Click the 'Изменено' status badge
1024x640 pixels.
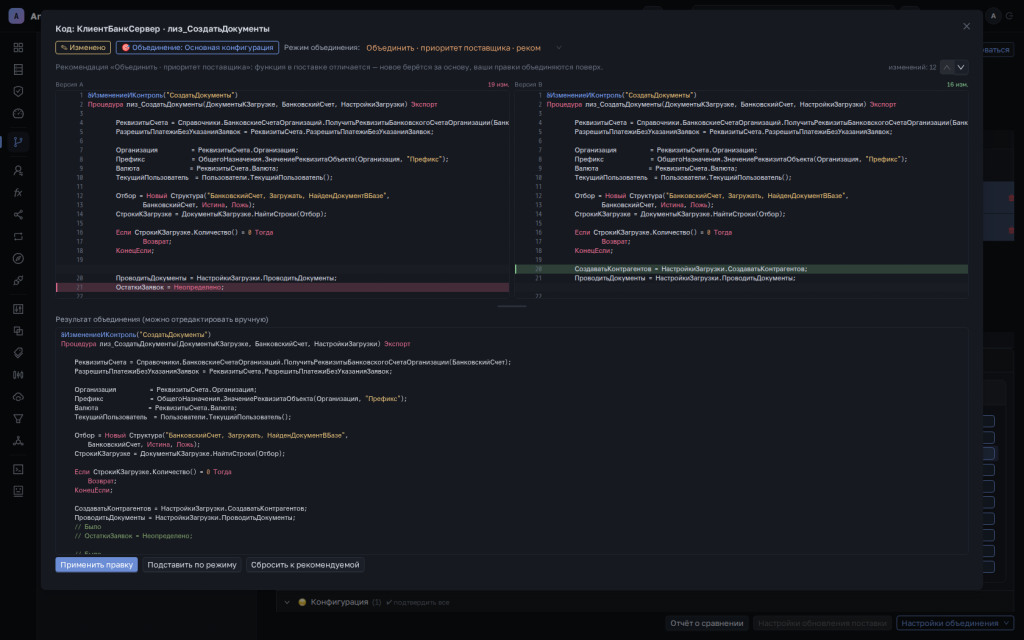click(83, 48)
